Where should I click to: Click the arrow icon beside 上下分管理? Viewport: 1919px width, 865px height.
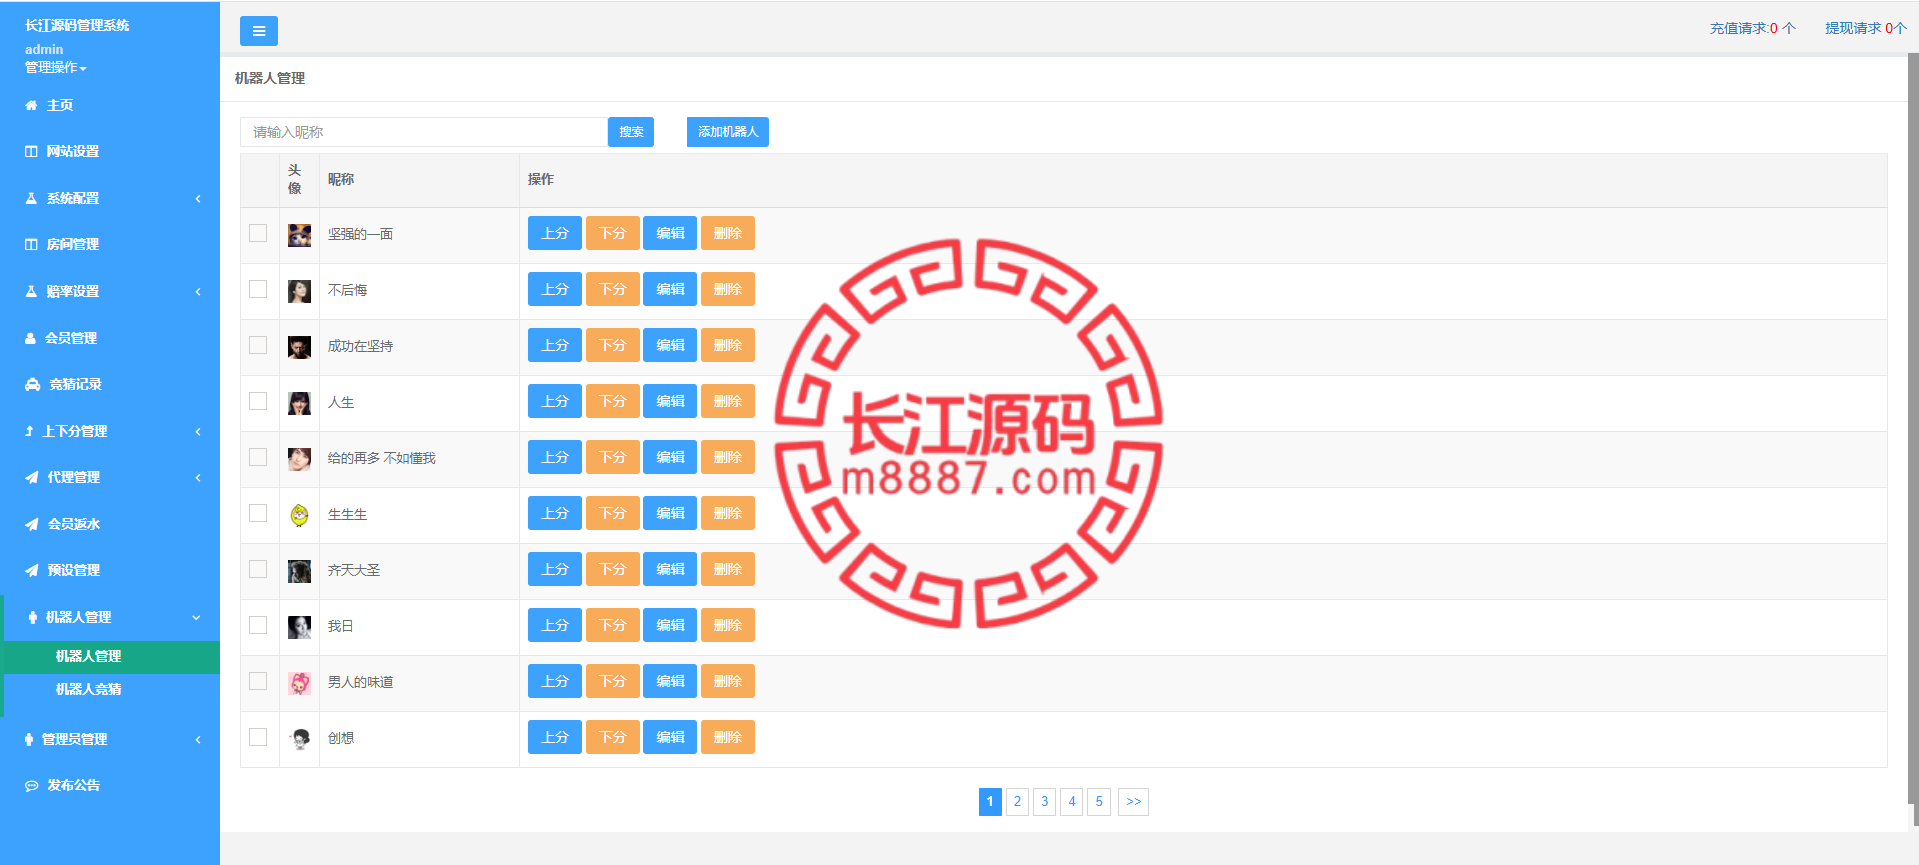pyautogui.click(x=29, y=431)
